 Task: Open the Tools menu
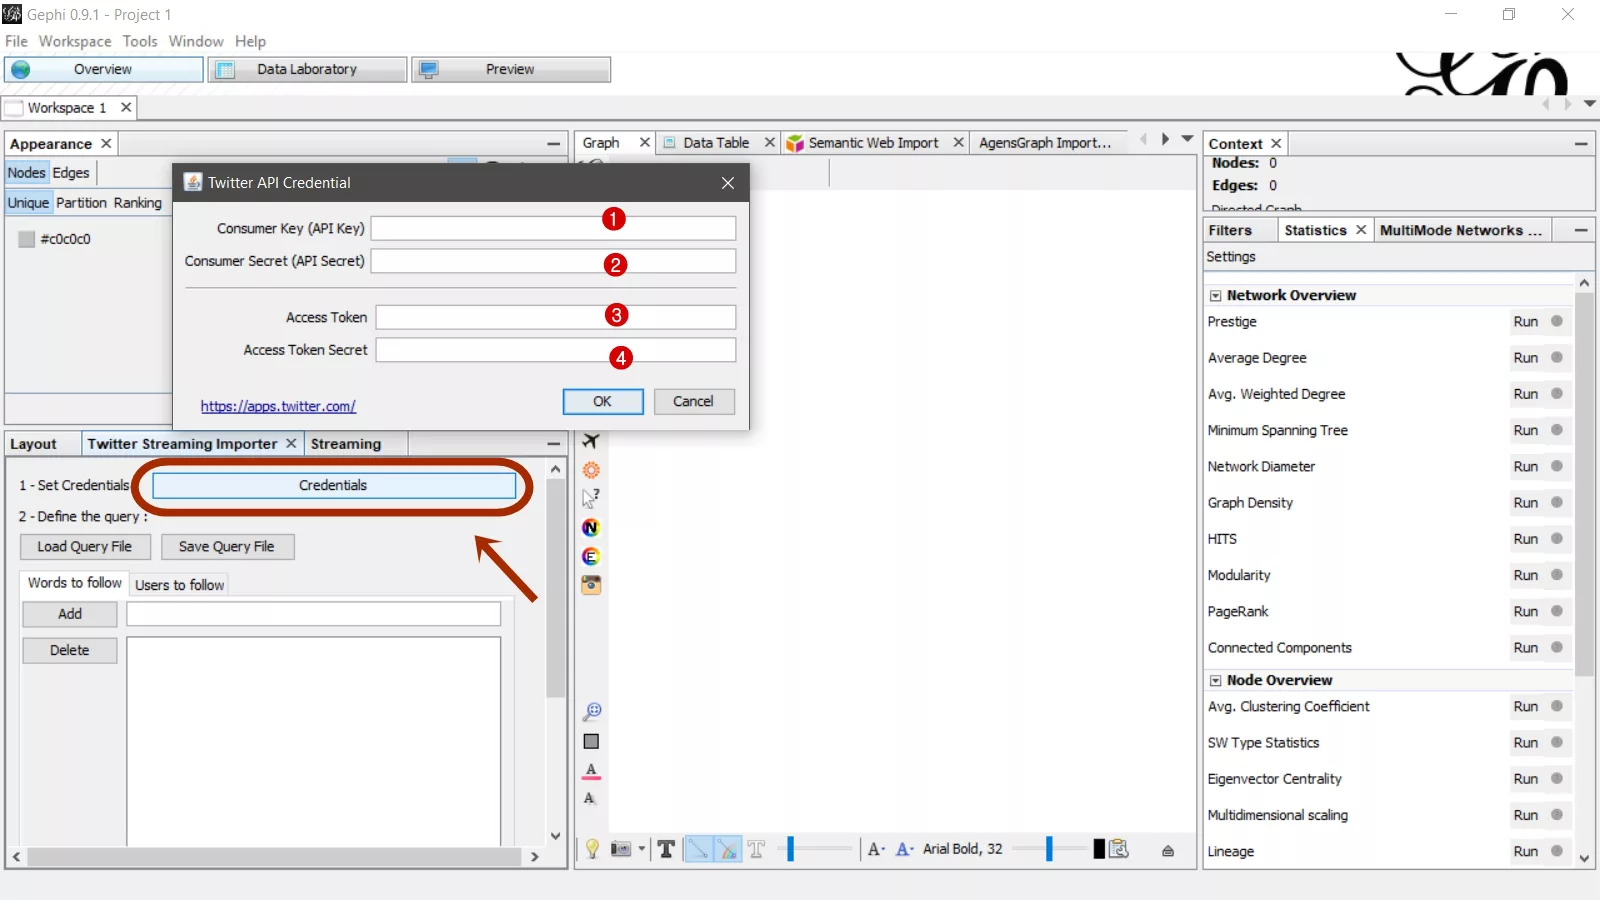140,41
